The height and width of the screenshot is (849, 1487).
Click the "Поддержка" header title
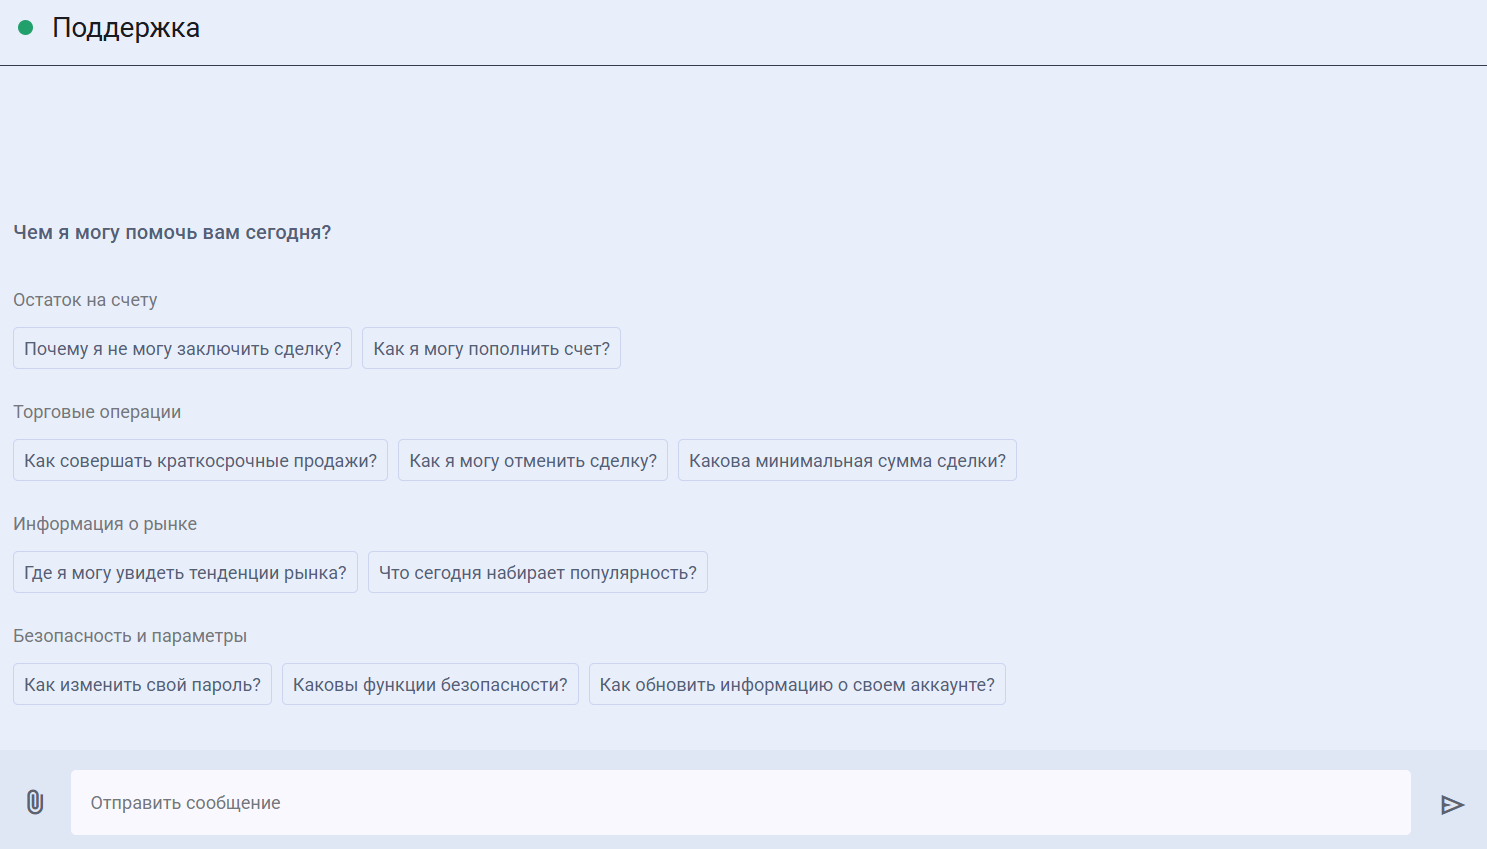[x=127, y=27]
